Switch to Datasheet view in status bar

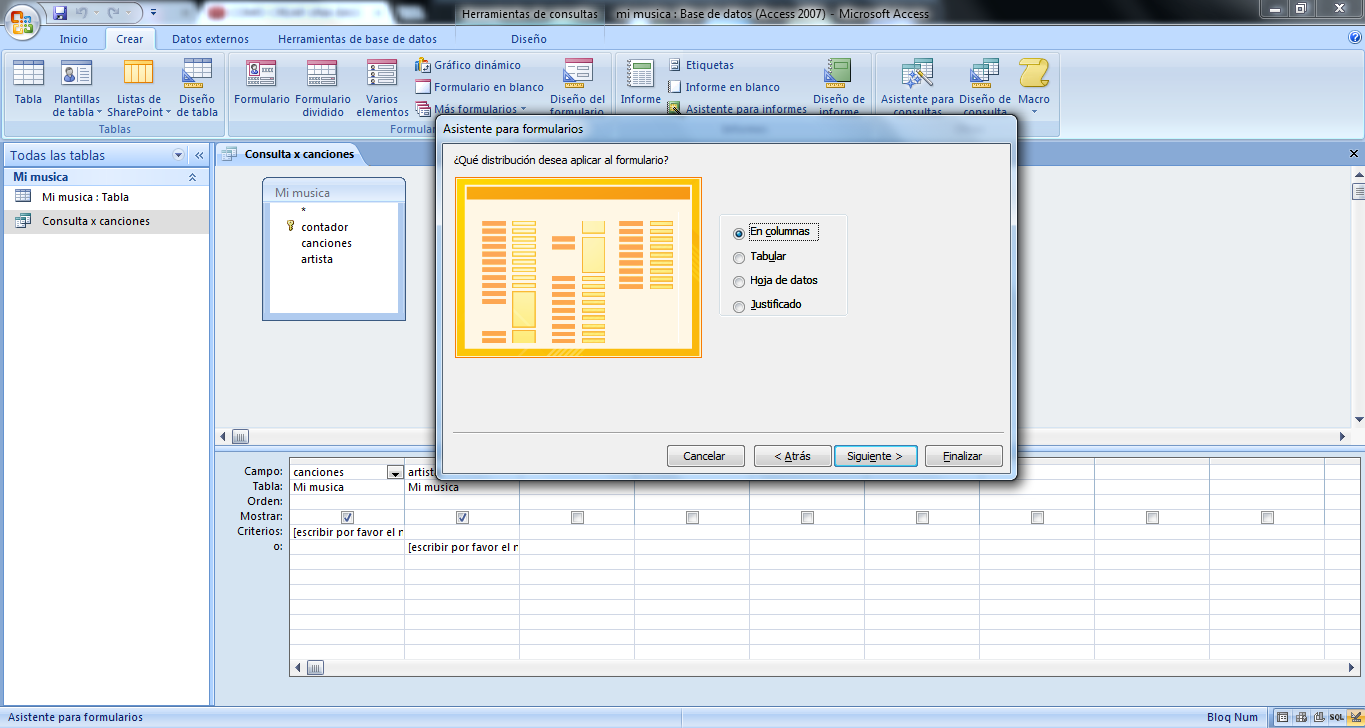(1282, 717)
